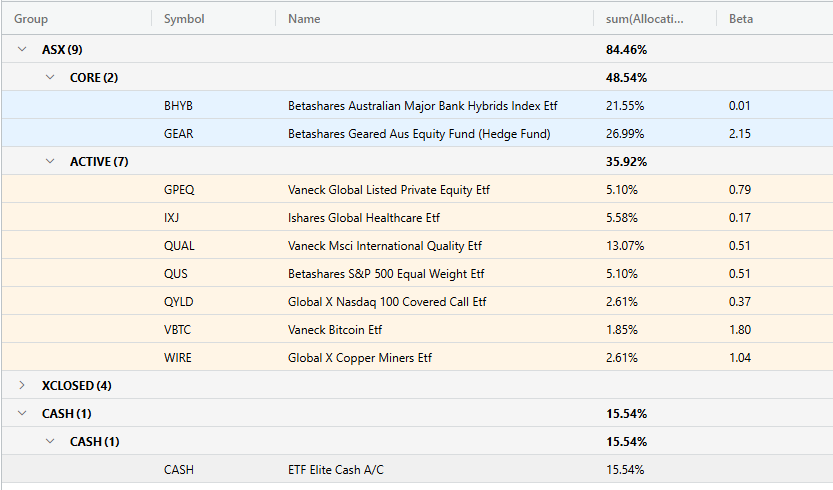
Task: Click the ASX total allocation 84.46%
Action: tap(626, 50)
